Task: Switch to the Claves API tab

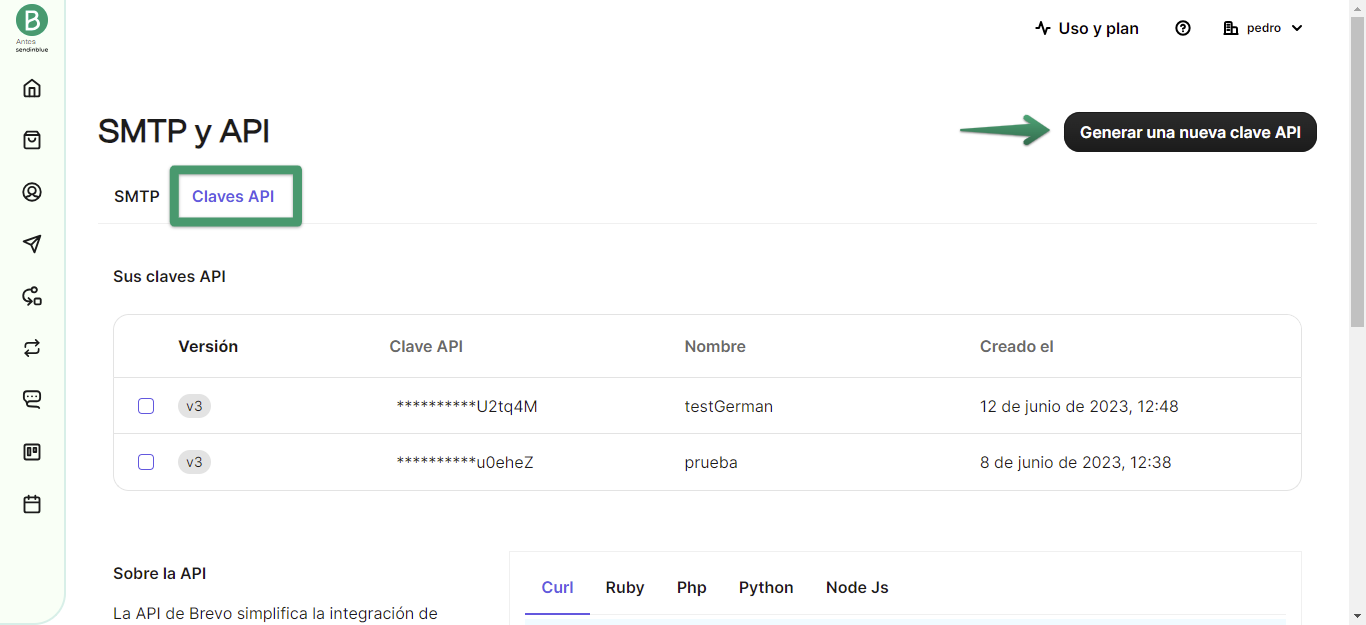Action: 233,196
